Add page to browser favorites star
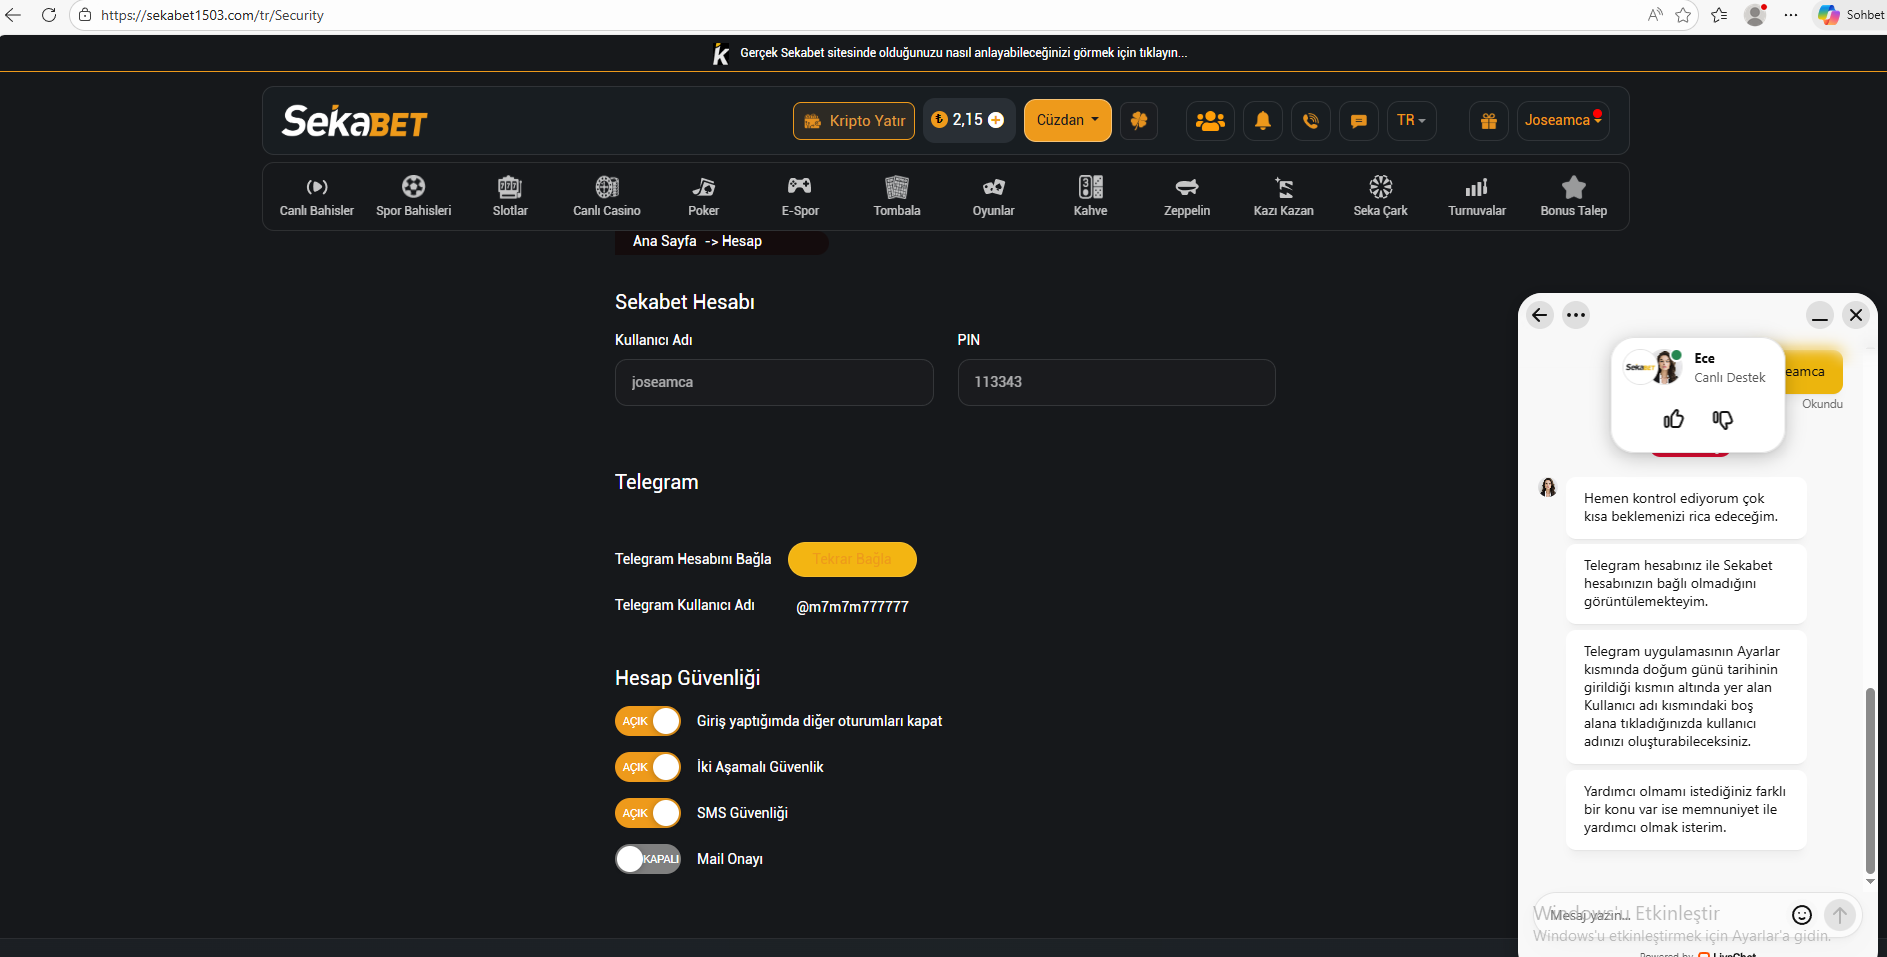The image size is (1887, 957). (x=1683, y=15)
